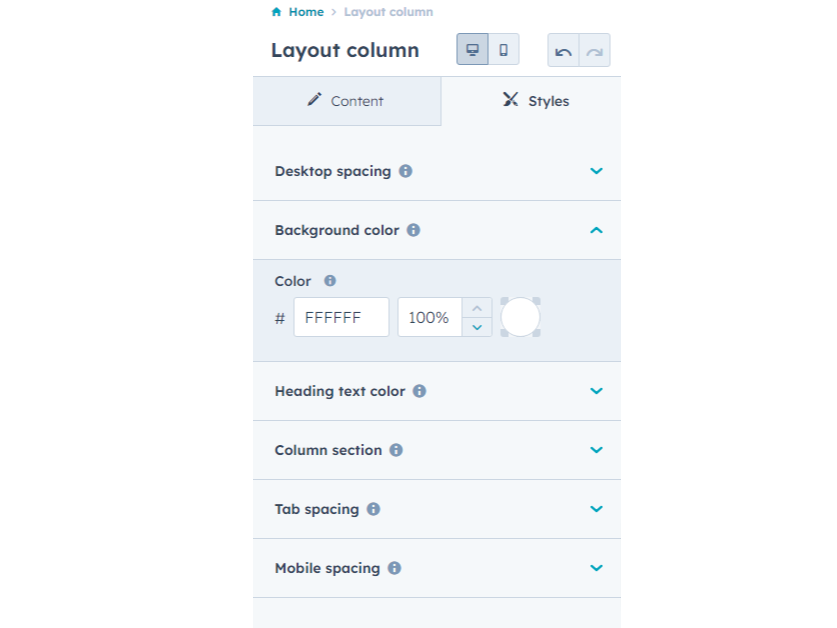The height and width of the screenshot is (628, 837).
Task: Click the Home breadcrumb icon
Action: click(x=276, y=11)
